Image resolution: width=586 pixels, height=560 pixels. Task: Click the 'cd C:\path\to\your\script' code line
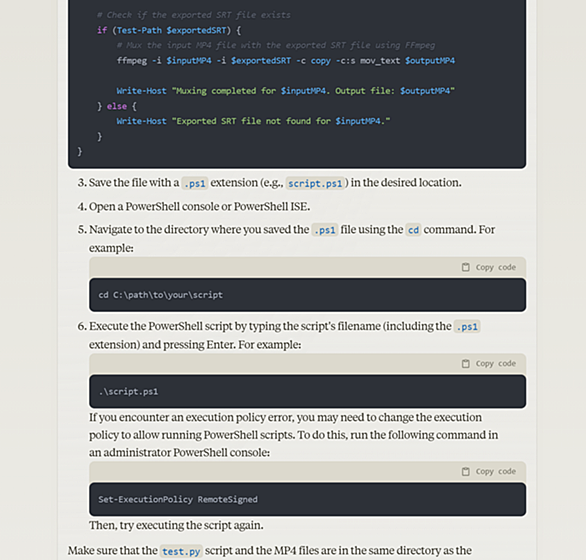pos(160,295)
